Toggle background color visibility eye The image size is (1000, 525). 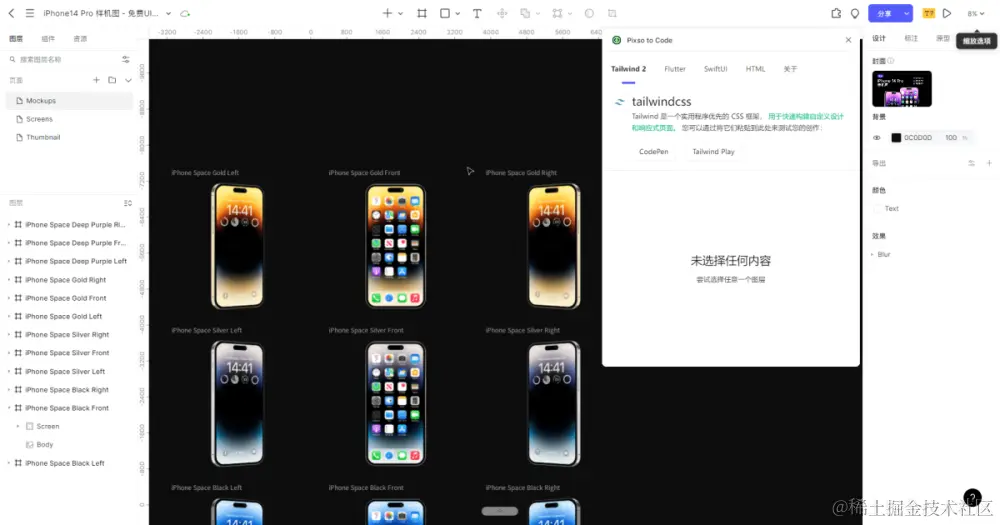click(877, 138)
